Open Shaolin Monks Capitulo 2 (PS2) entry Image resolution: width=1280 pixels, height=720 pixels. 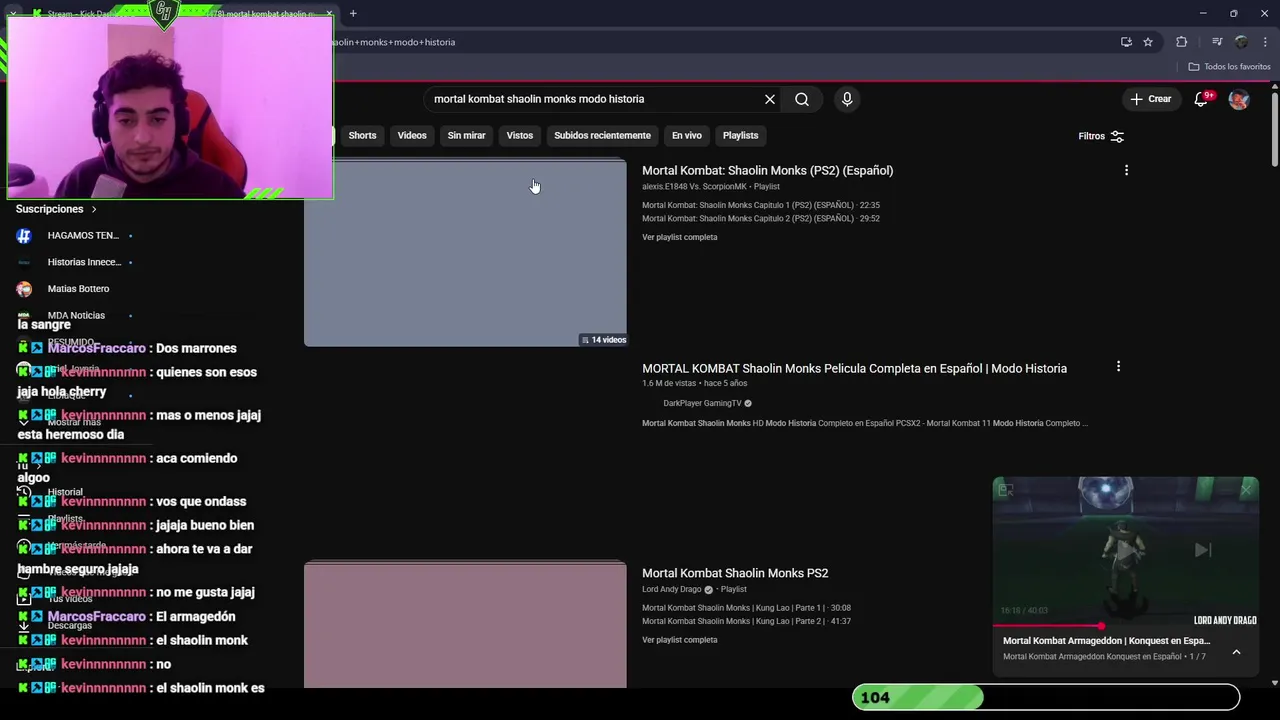point(761,218)
